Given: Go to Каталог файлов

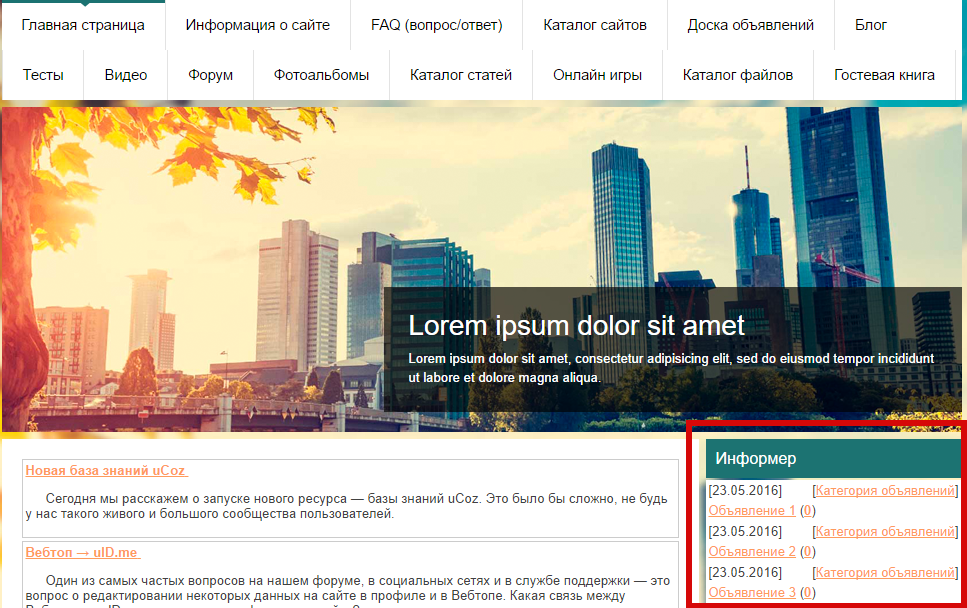Looking at the screenshot, I should [738, 75].
